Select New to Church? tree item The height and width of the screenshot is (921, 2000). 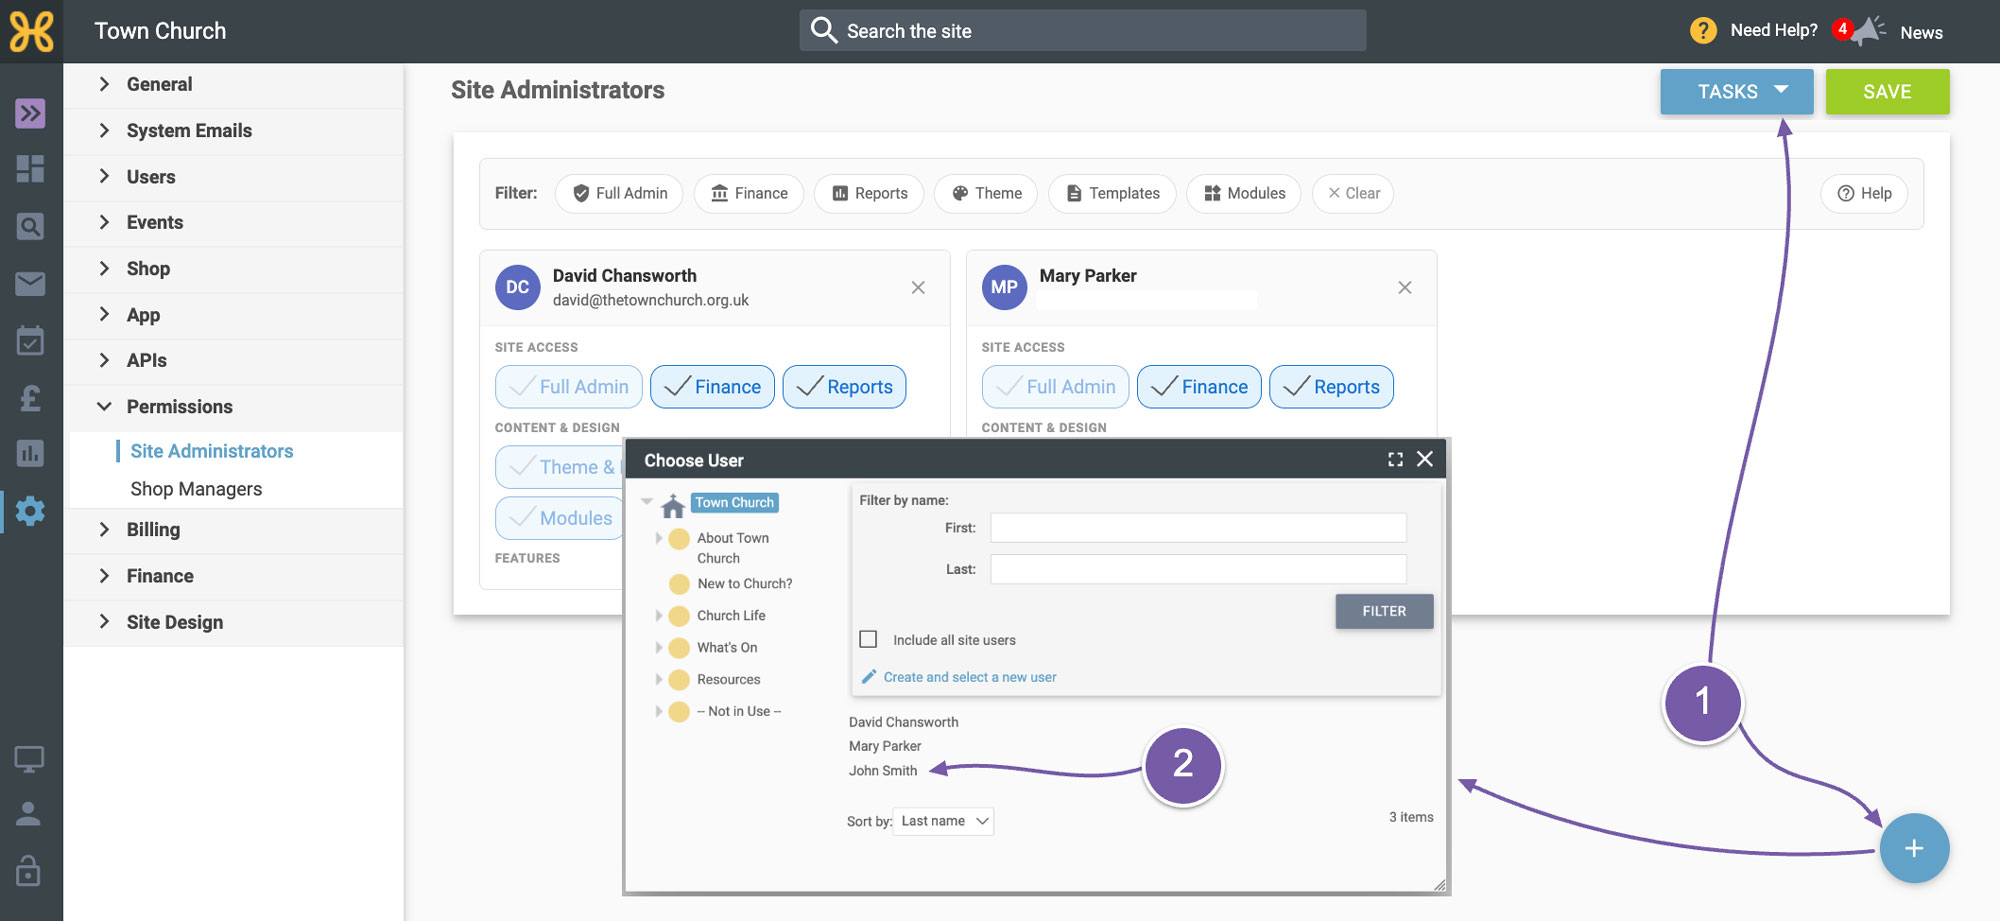point(745,584)
